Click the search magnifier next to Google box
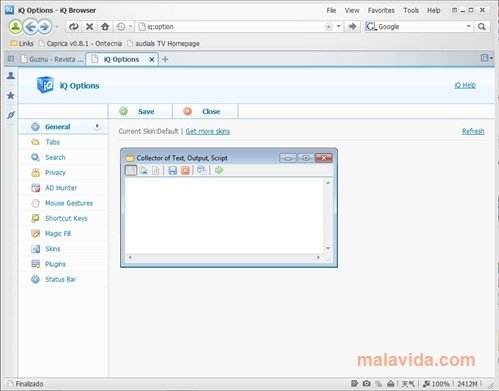499x391 pixels. click(x=481, y=27)
